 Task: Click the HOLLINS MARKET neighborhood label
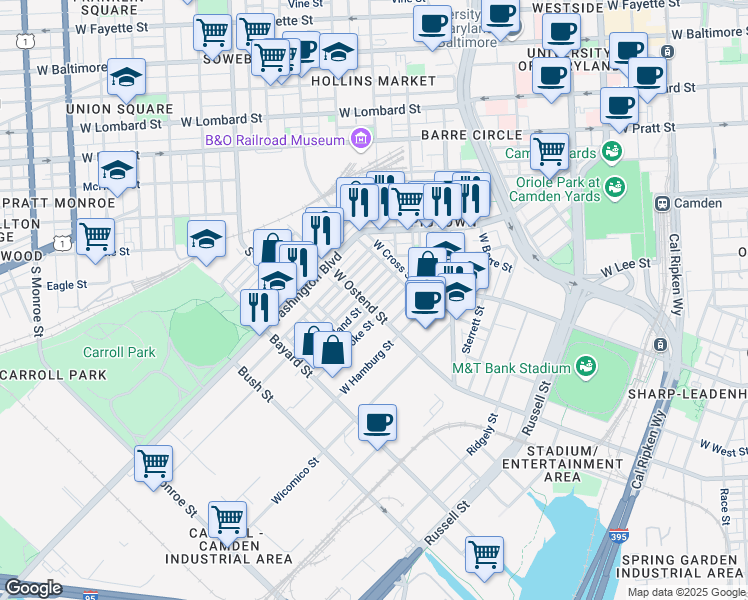pyautogui.click(x=374, y=82)
